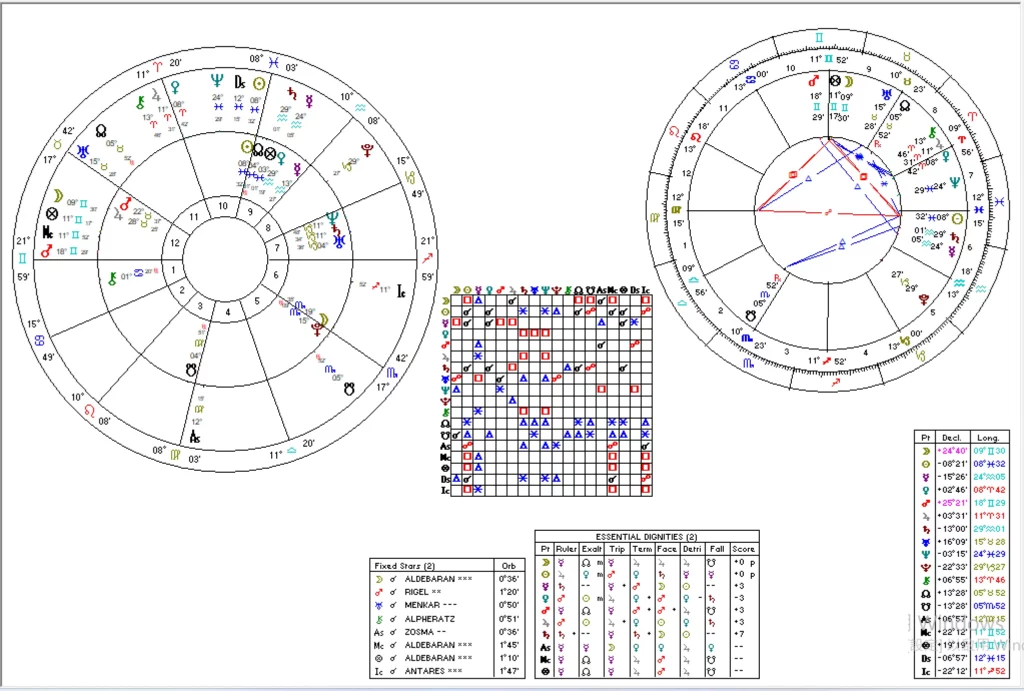Select the Ic marker on left chart
The height and width of the screenshot is (691, 1024).
click(x=402, y=292)
